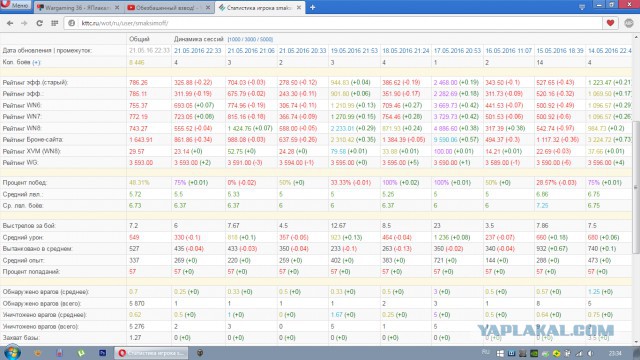Click overall Рейтинг WN8 value 743.27
The image size is (640, 360).
[138, 128]
